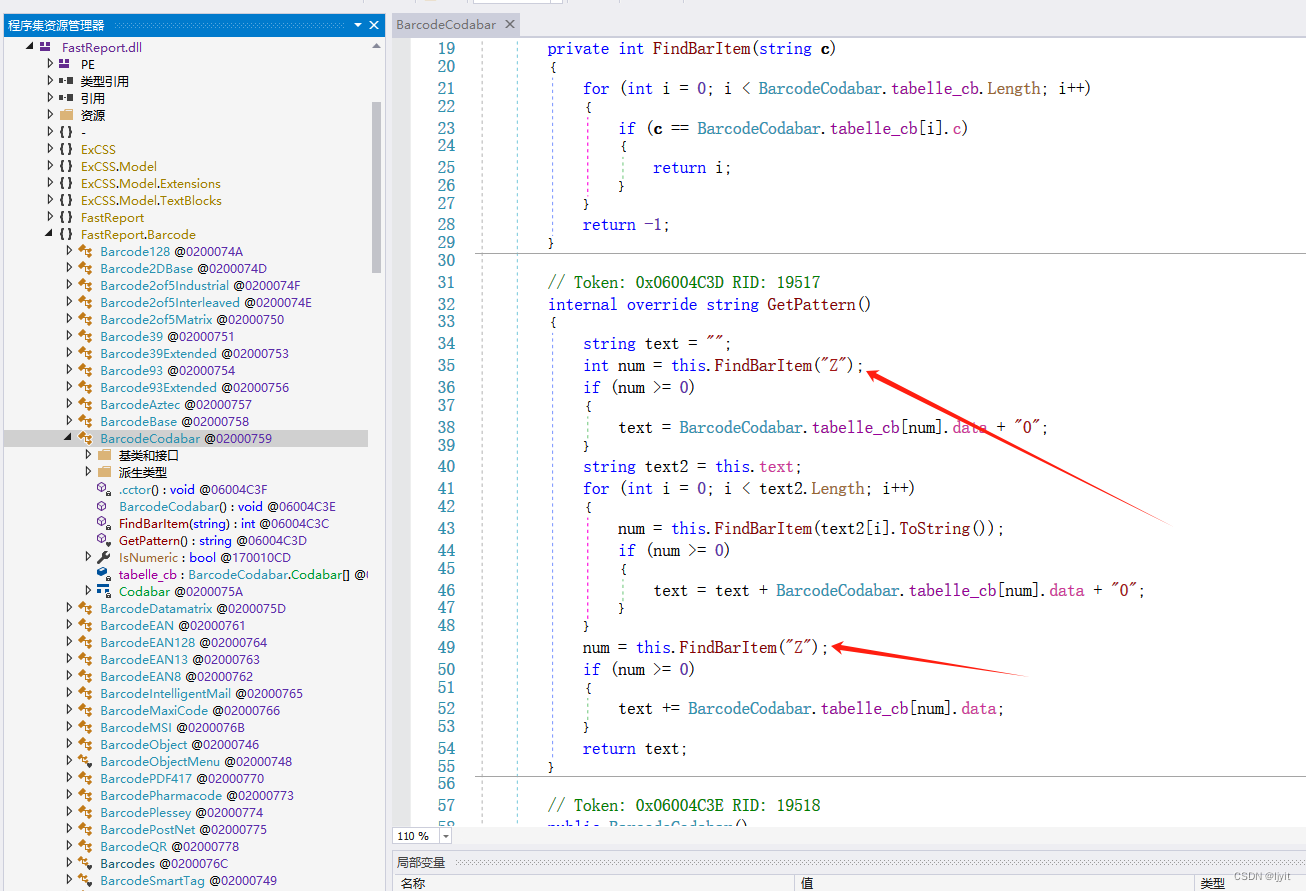Select BarcodeEAN13 class
1306x891 pixels.
[180, 659]
